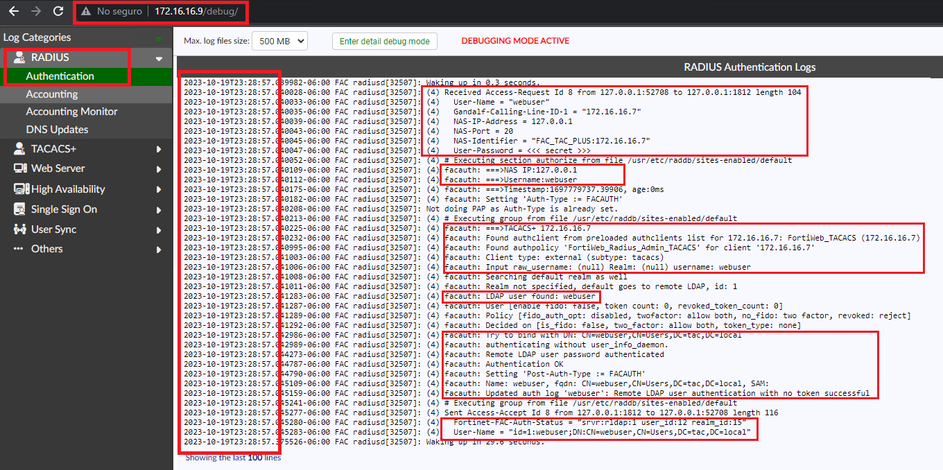Collapse the RADIUS category arrow

click(x=159, y=59)
